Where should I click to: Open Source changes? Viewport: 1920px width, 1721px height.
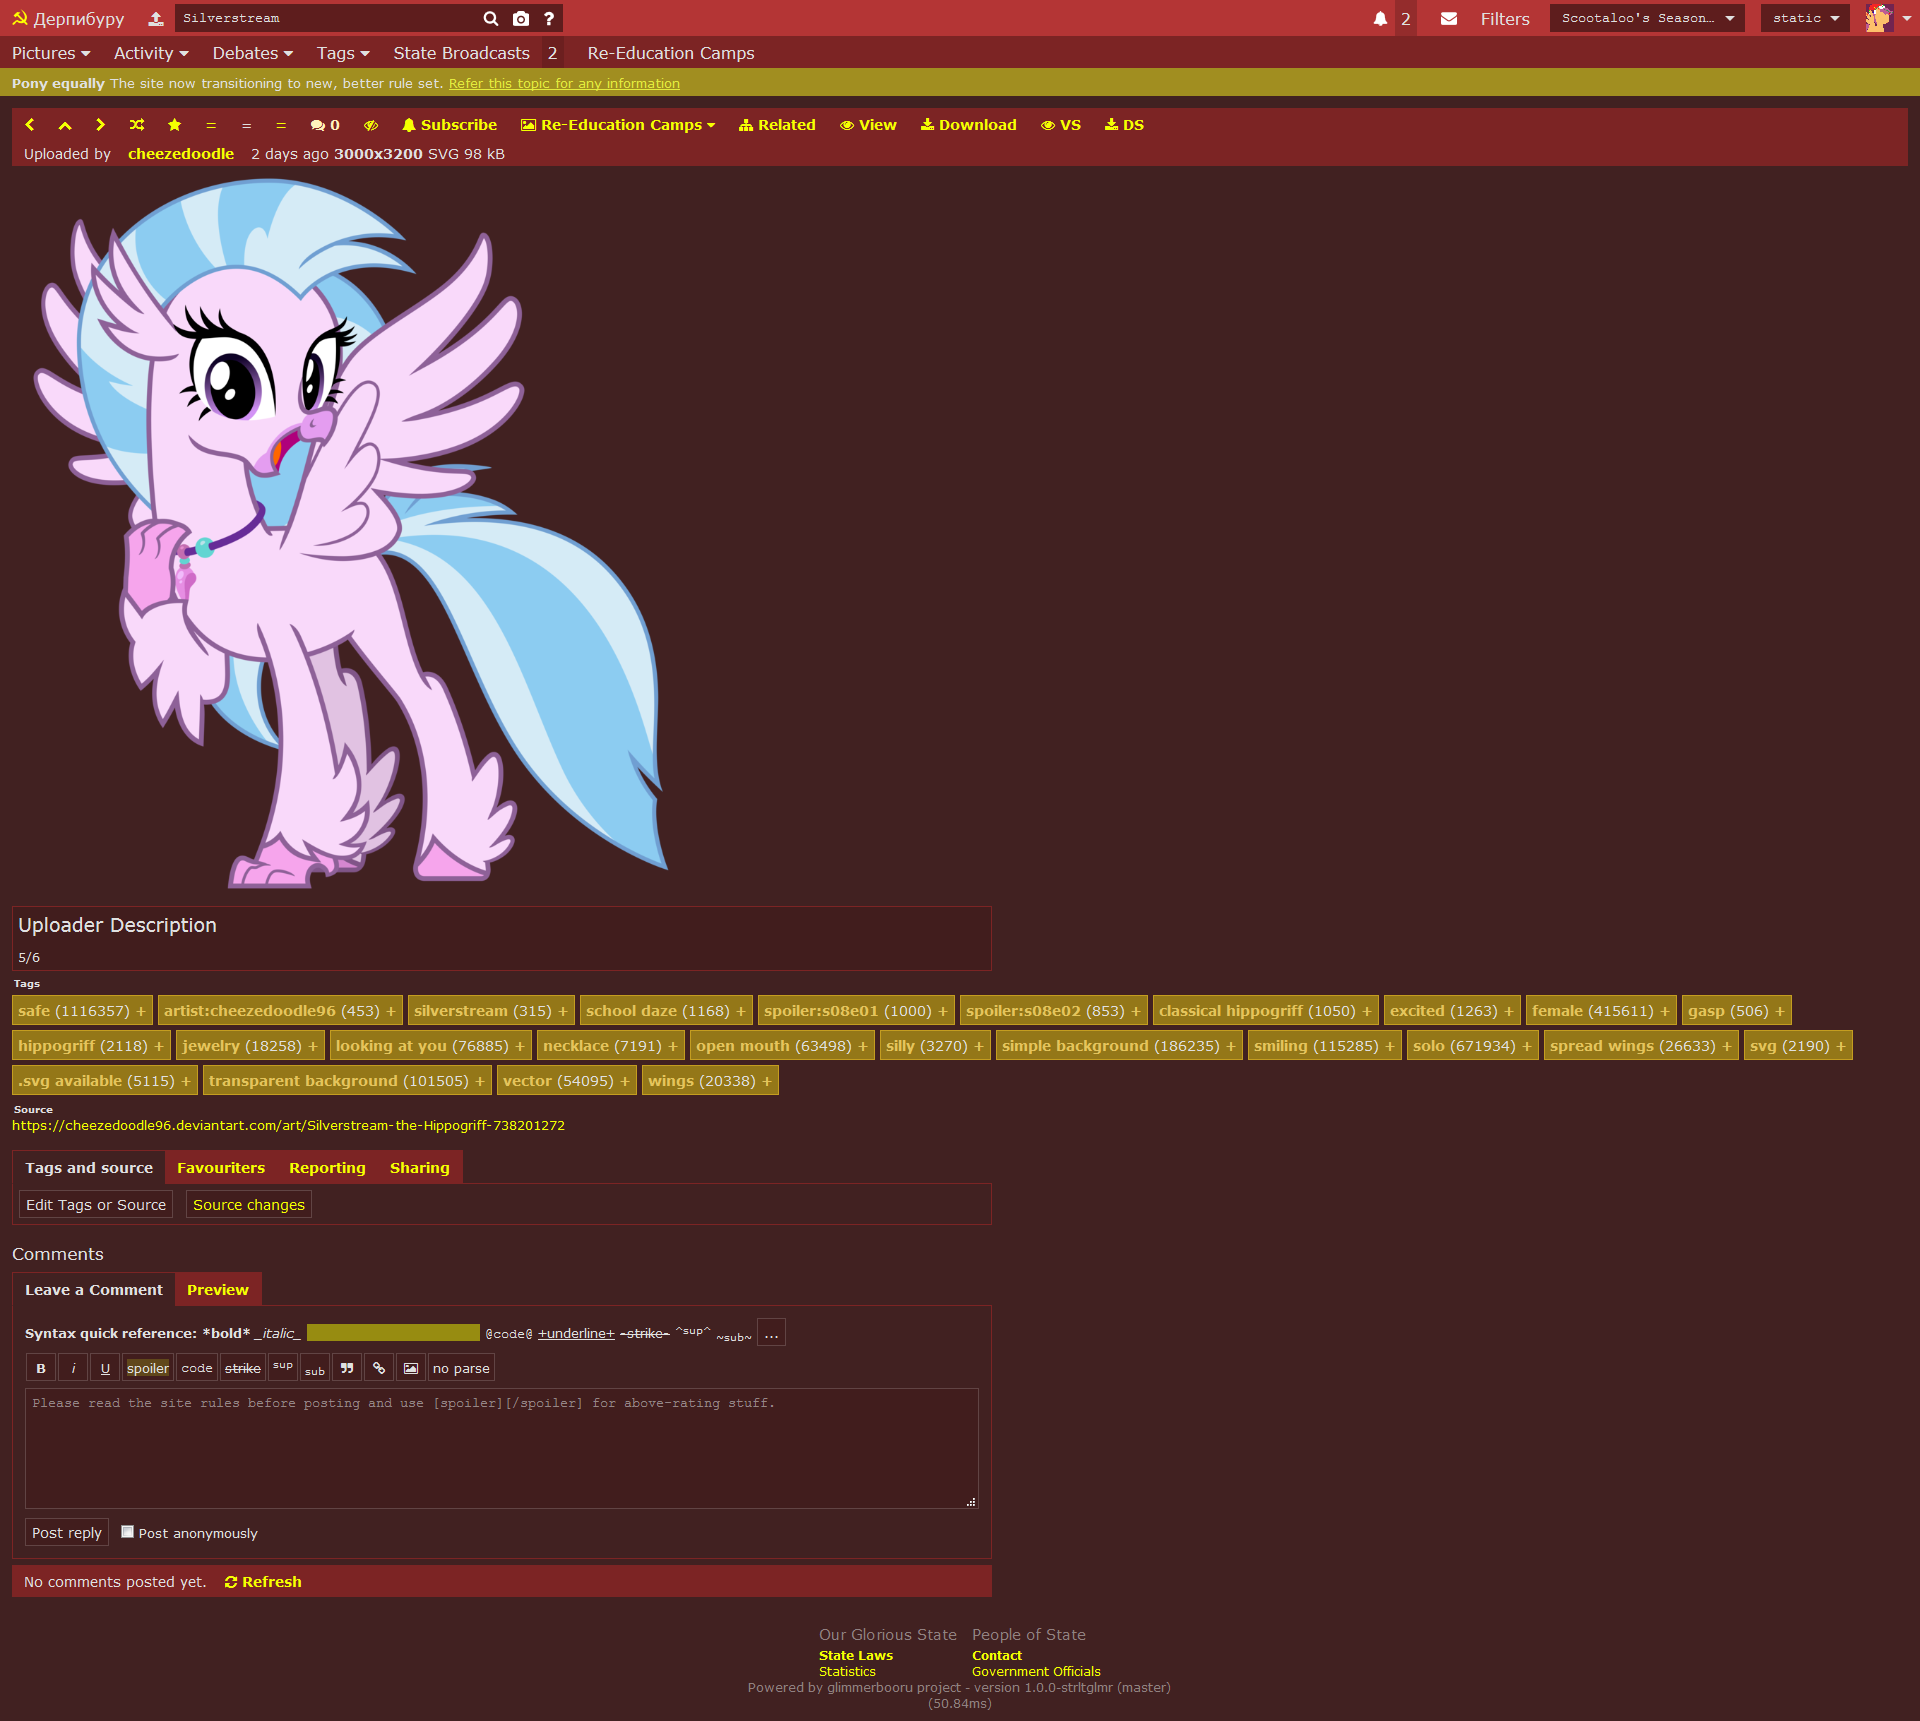point(249,1205)
